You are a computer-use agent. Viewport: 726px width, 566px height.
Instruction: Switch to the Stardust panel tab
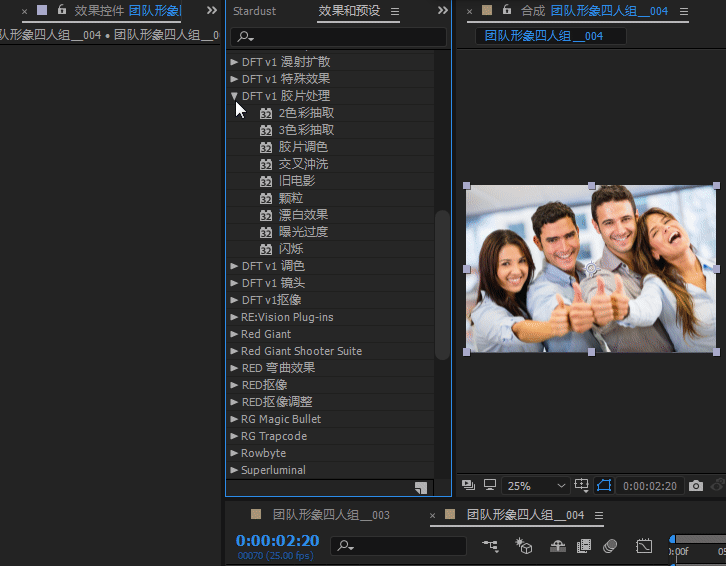coord(254,11)
